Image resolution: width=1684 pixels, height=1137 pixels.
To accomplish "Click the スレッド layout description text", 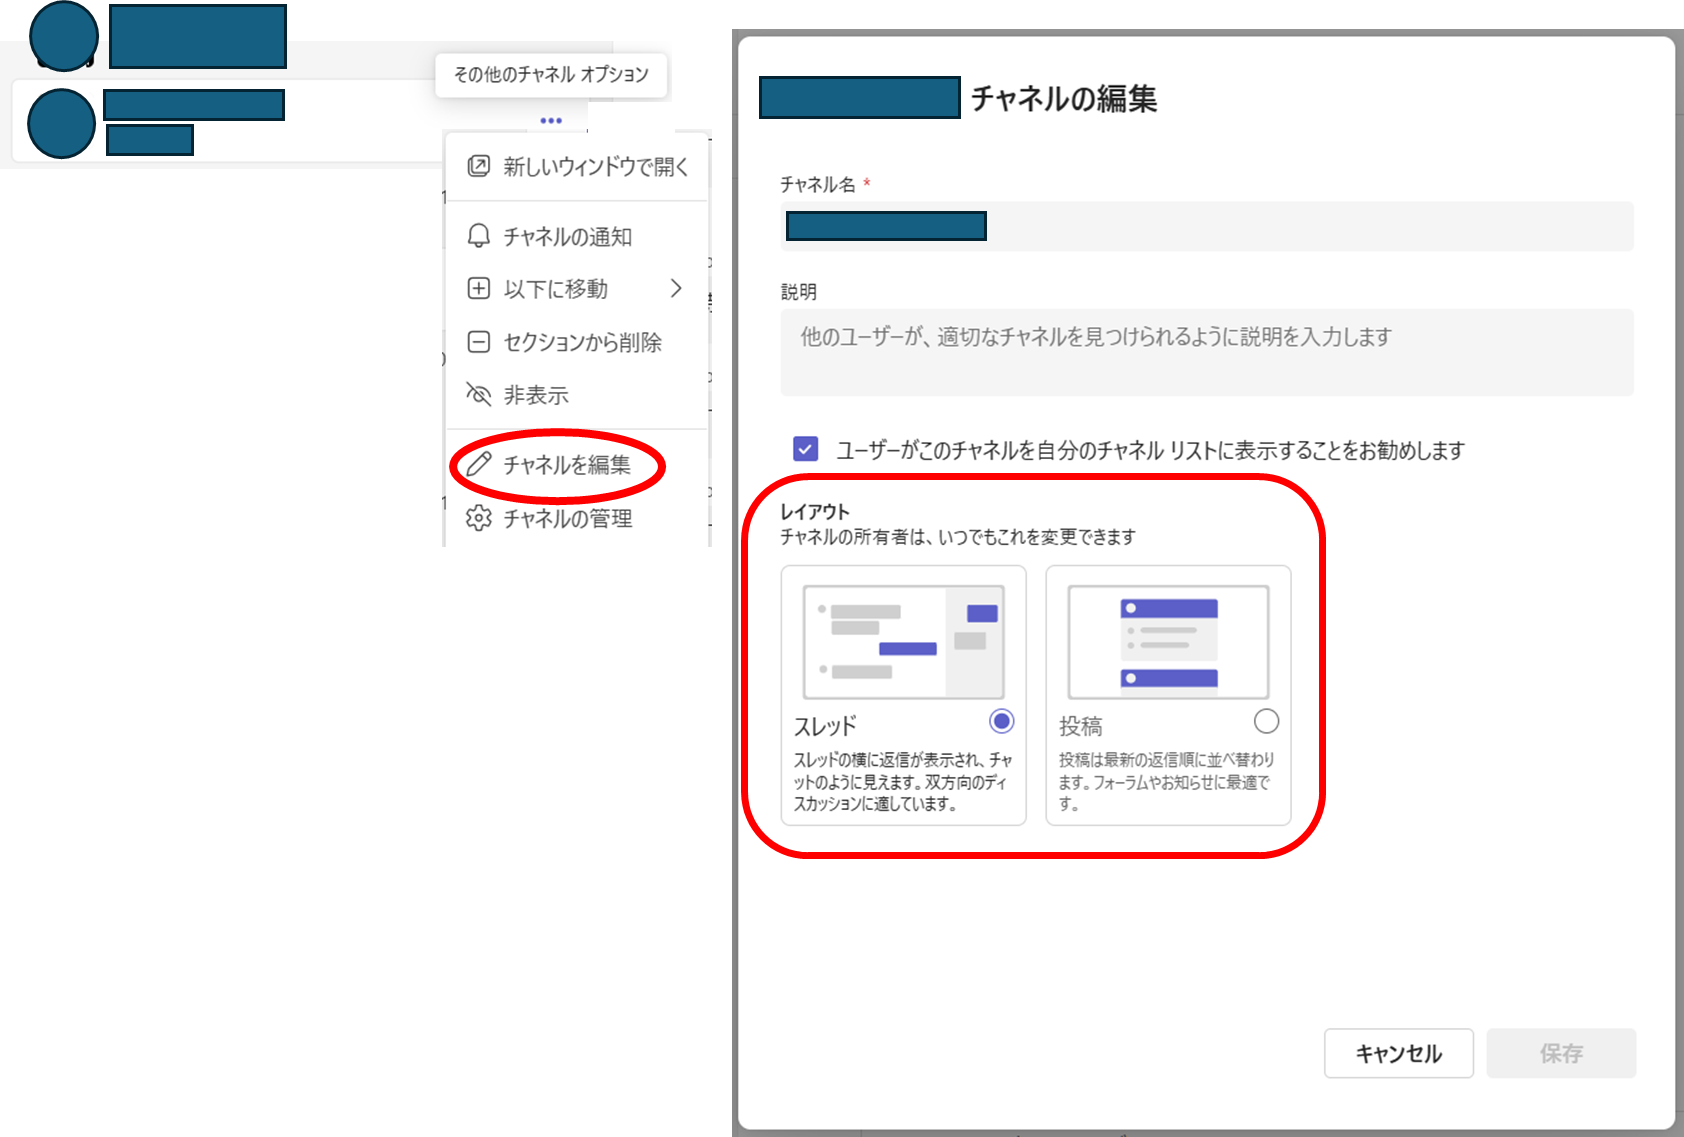I will click(x=903, y=782).
